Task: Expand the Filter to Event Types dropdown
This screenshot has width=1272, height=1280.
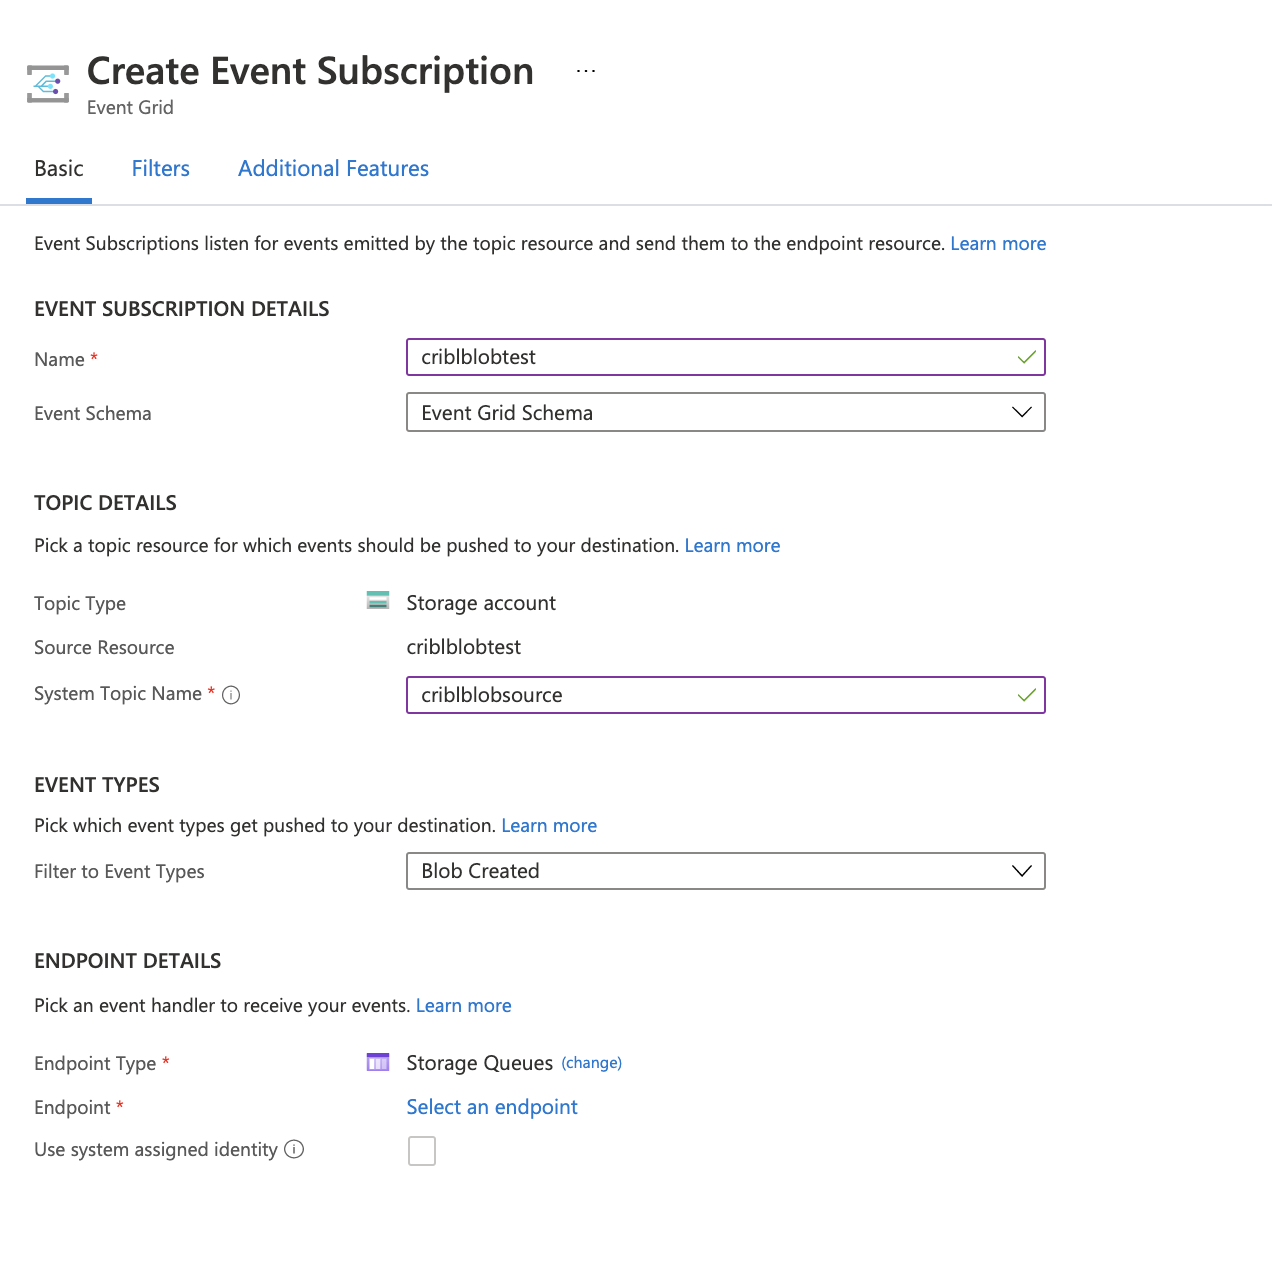Action: (x=1021, y=871)
